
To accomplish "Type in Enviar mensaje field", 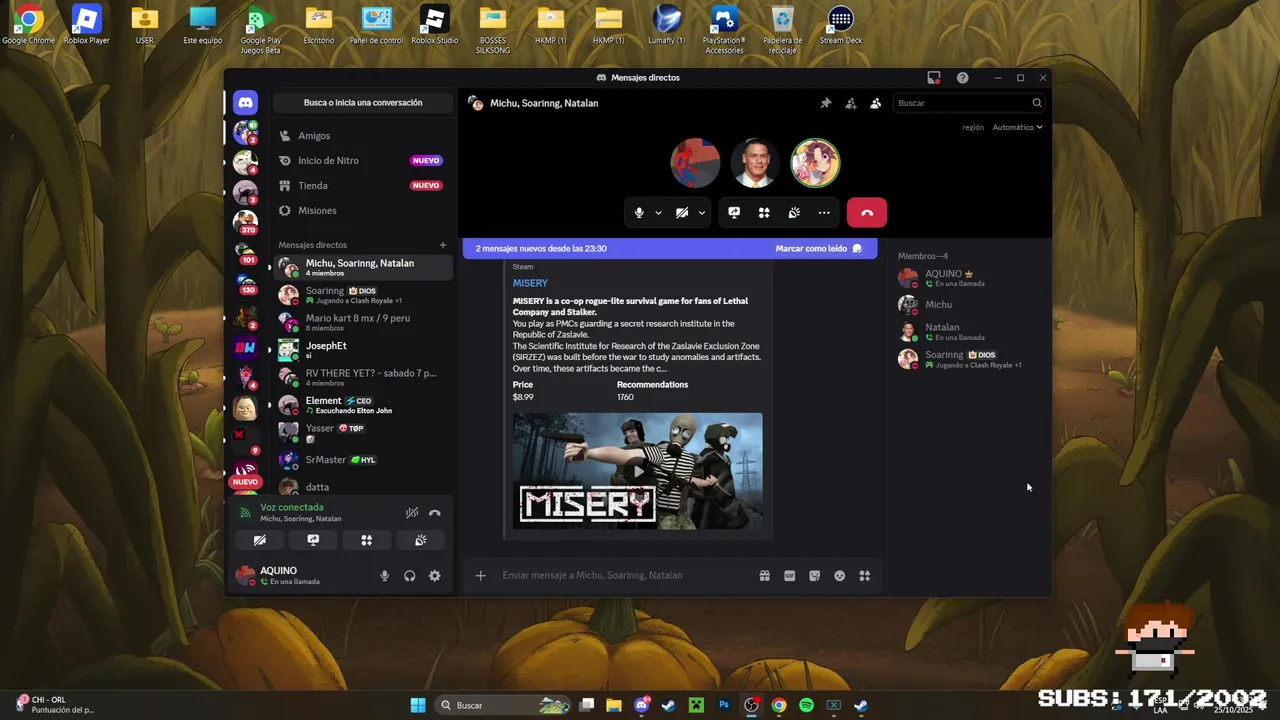I will tap(625, 575).
